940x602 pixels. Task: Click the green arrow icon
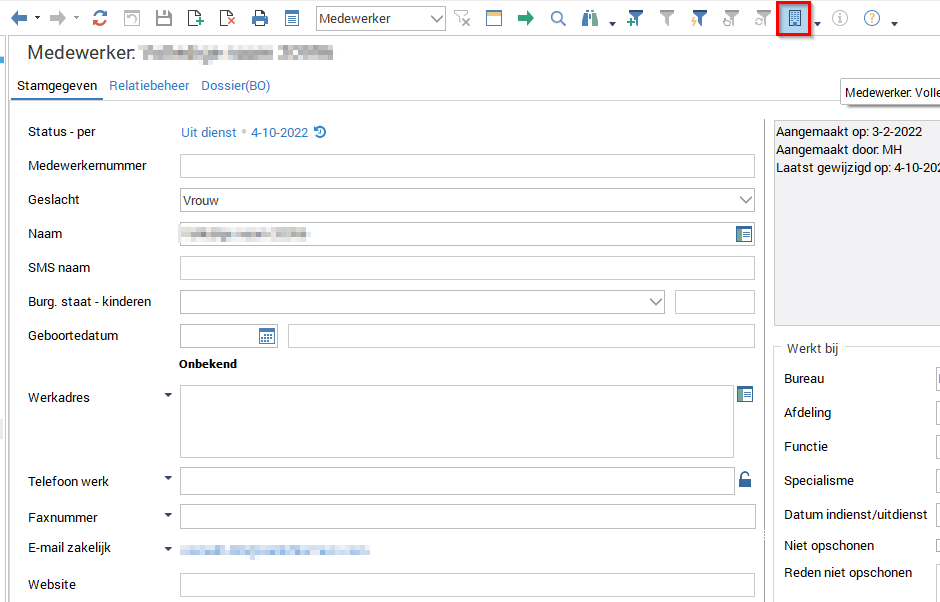pyautogui.click(x=526, y=18)
